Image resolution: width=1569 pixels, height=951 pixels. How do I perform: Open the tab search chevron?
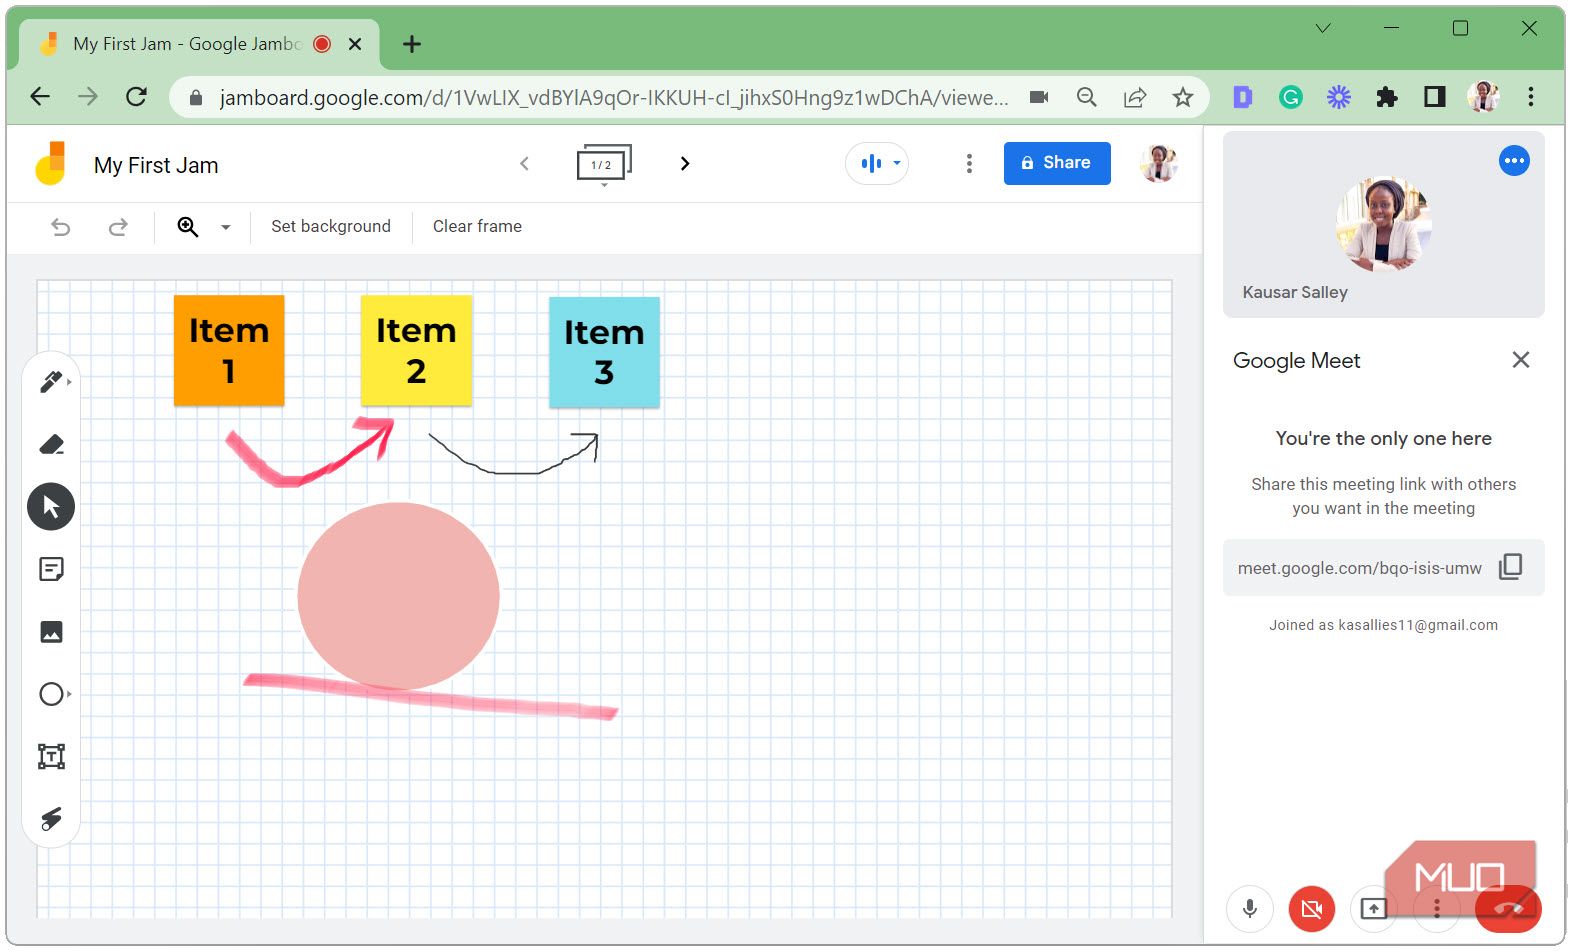(x=1323, y=29)
